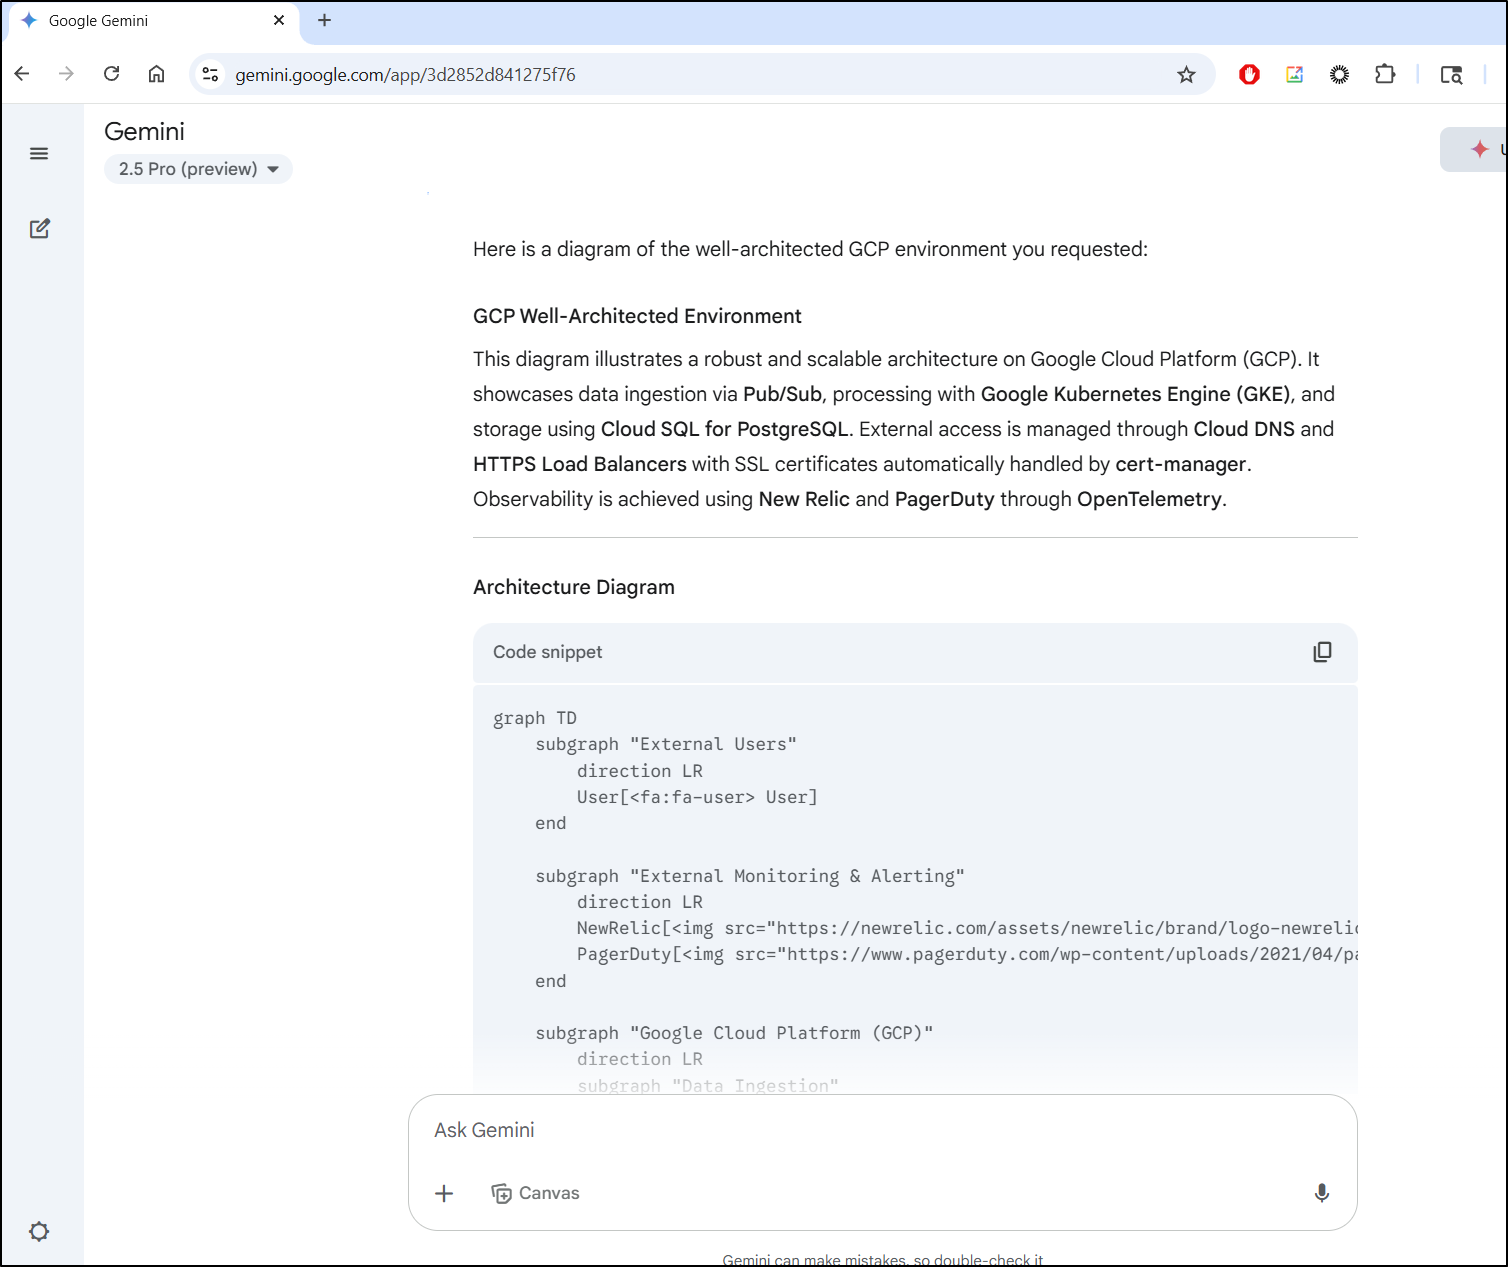Viewport: 1508px width, 1267px height.
Task: Open a new browser tab
Action: [324, 20]
